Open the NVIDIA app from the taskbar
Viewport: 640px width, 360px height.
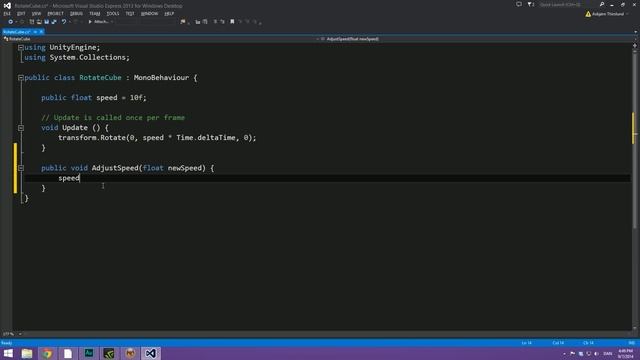pos(109,353)
